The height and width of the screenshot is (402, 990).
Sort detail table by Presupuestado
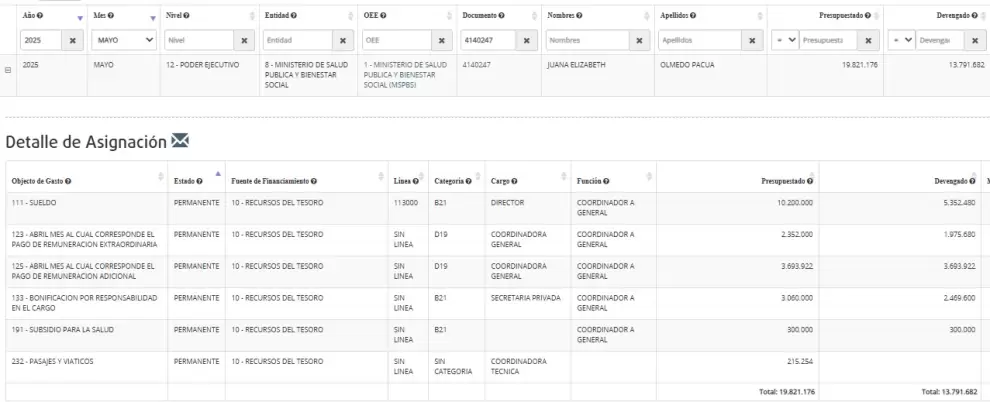coord(813,176)
